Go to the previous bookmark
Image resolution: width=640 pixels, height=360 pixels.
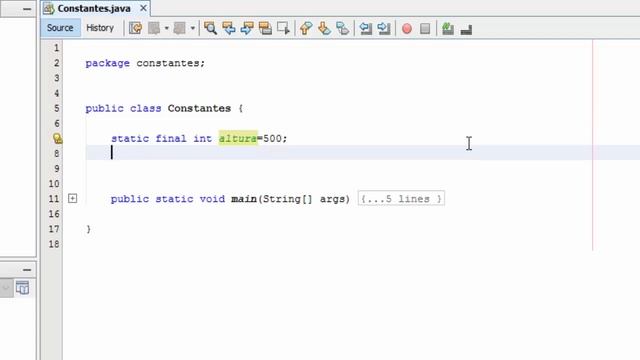(x=306, y=28)
